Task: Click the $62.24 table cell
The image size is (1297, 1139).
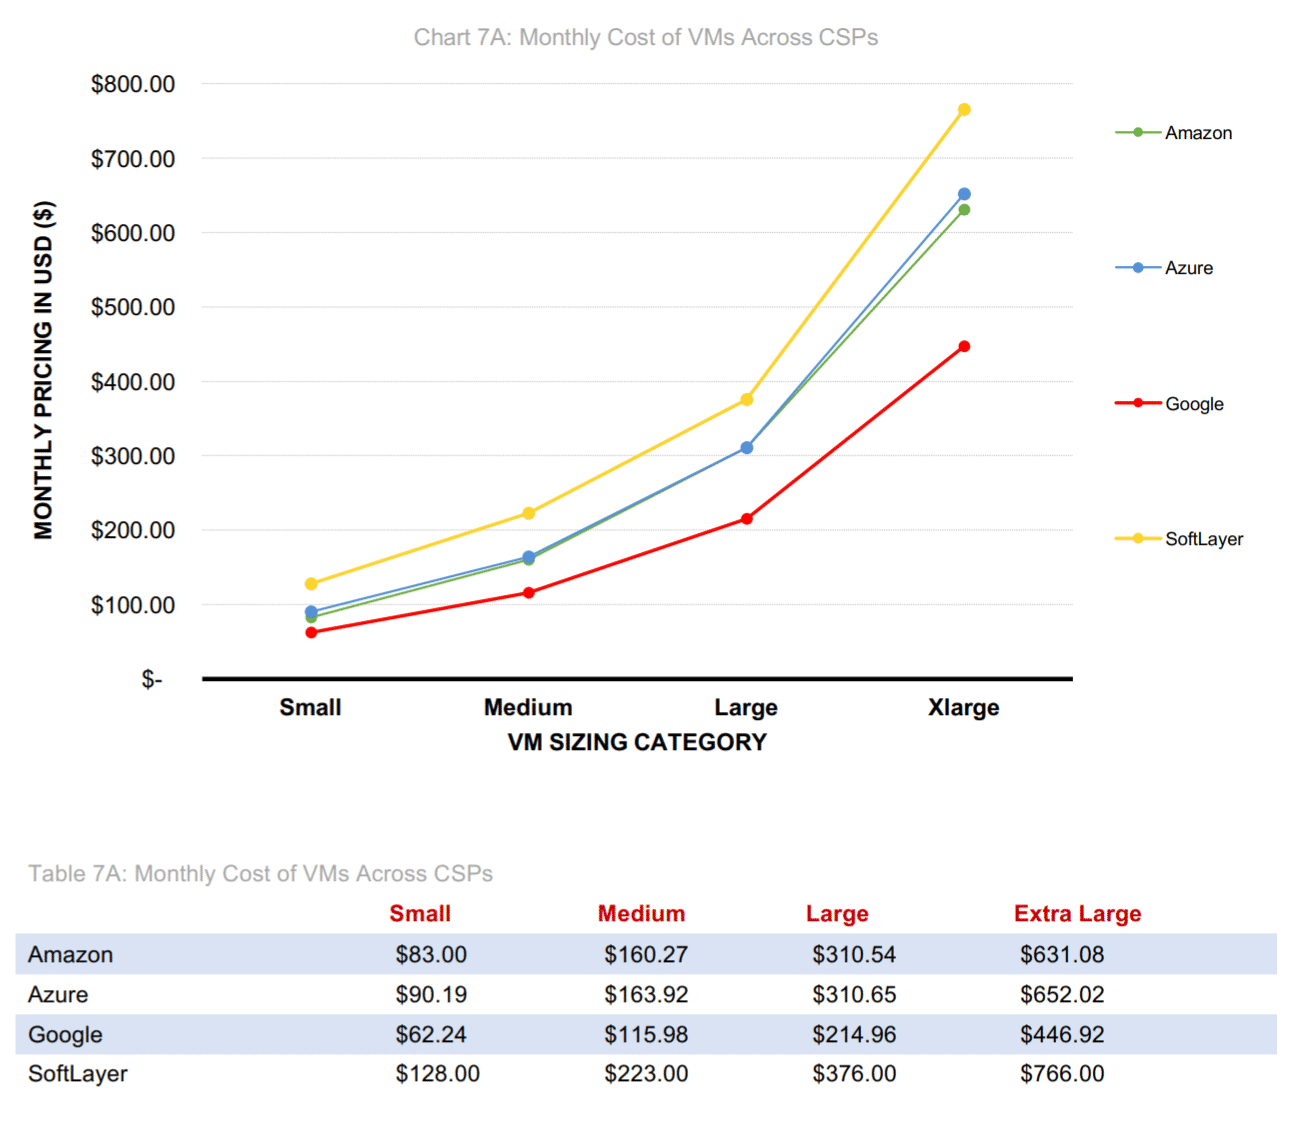Action: click(x=431, y=1035)
